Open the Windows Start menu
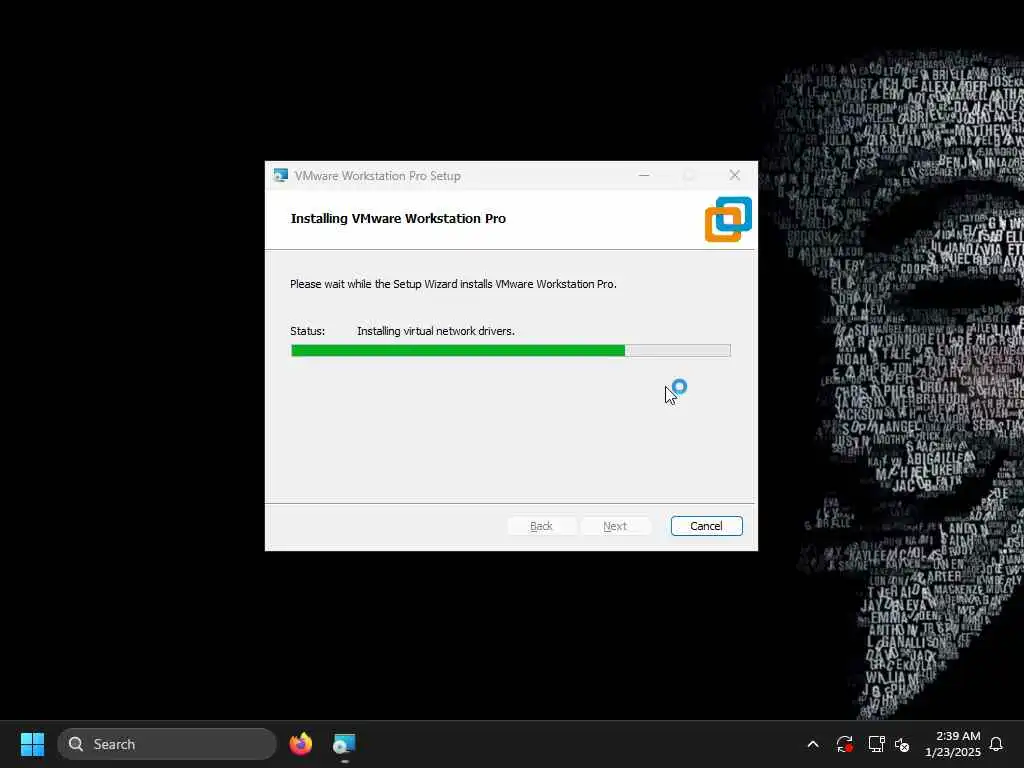This screenshot has height=768, width=1024. tap(32, 744)
